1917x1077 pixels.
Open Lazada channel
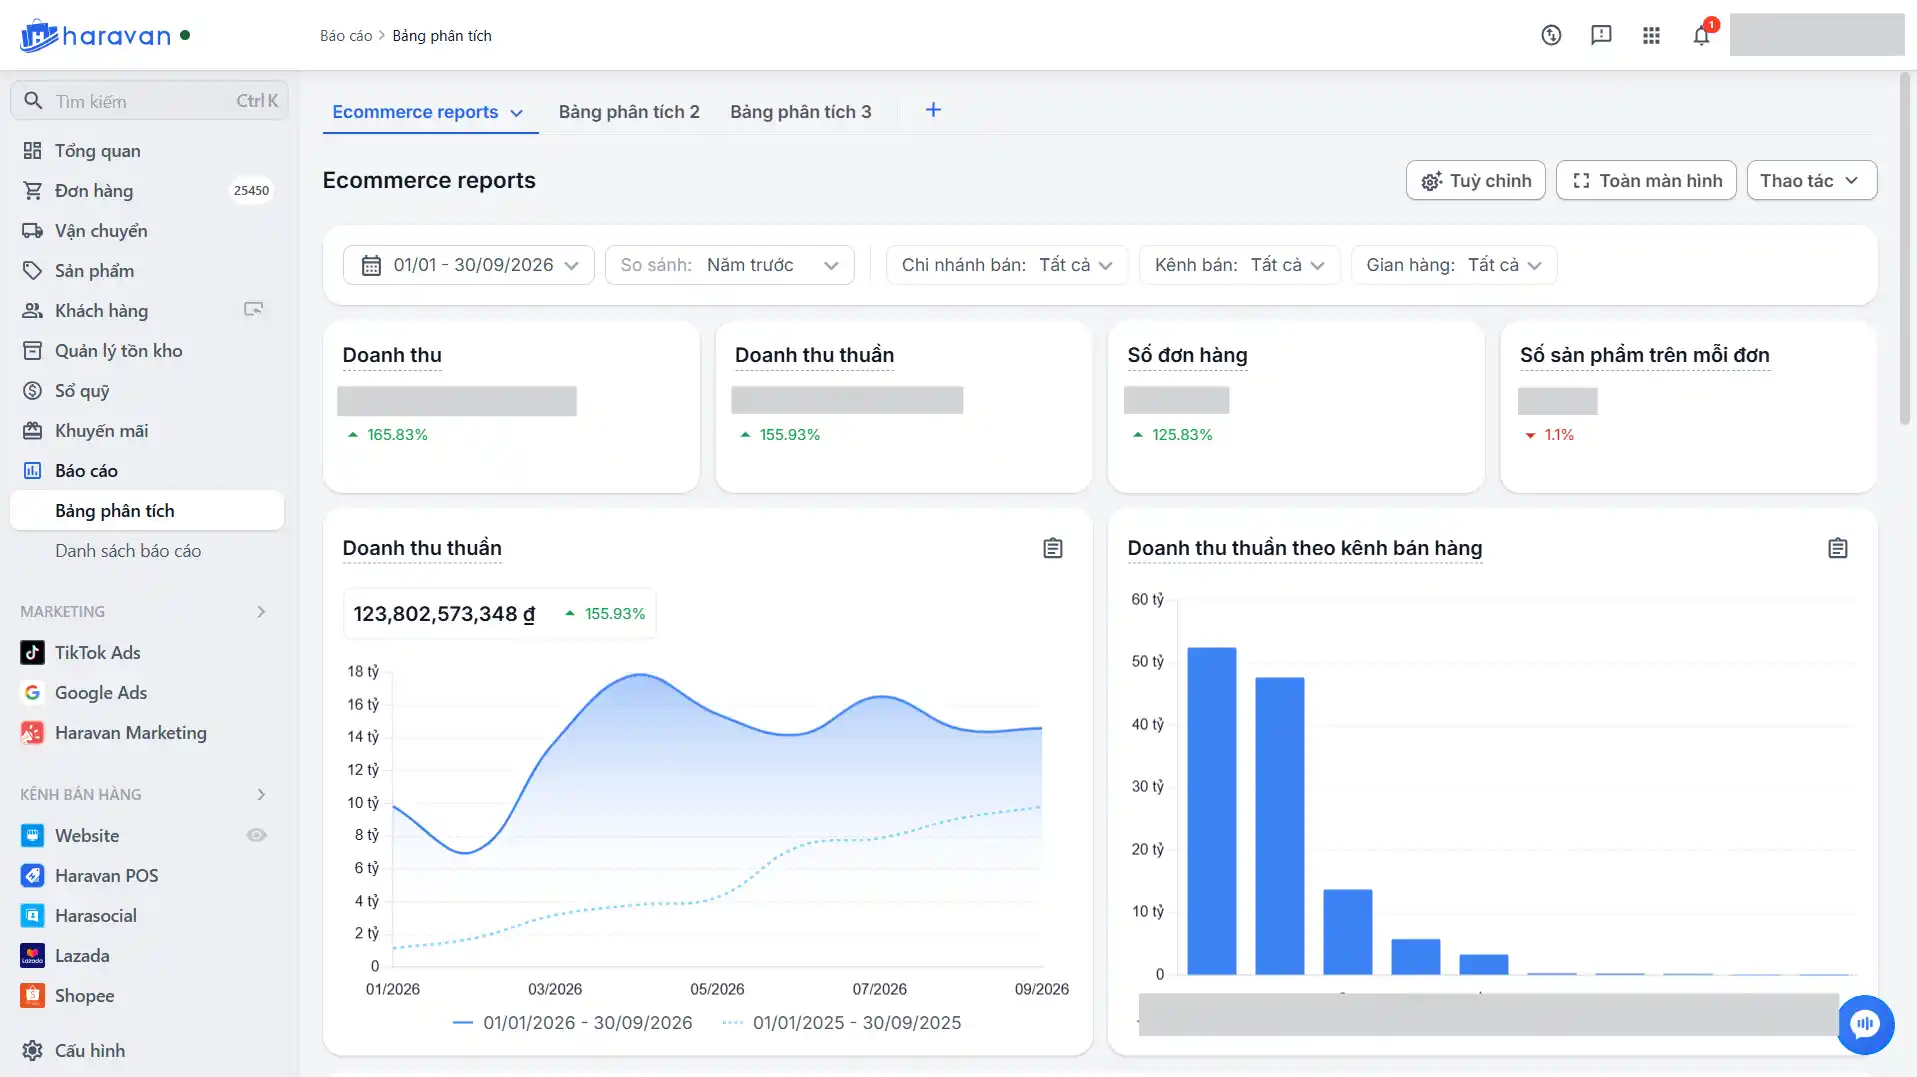[x=82, y=955]
